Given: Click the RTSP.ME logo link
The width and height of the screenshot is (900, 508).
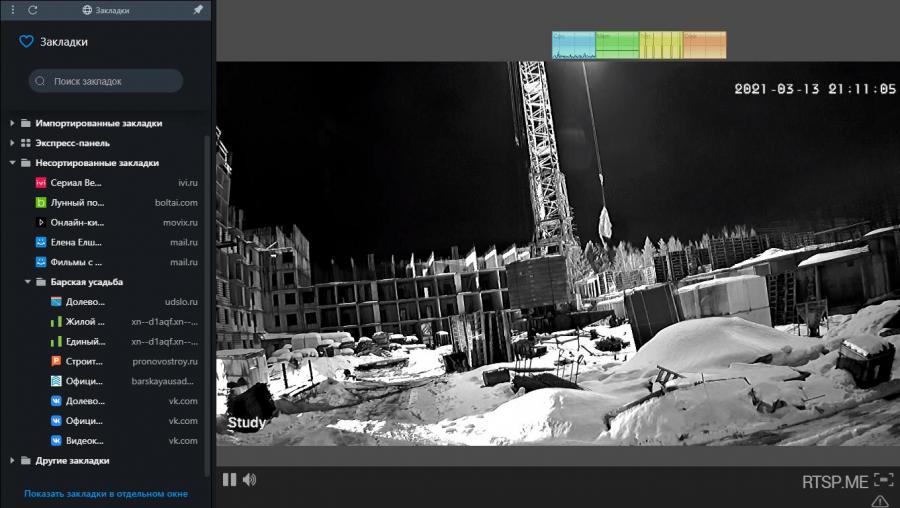Looking at the screenshot, I should click(x=834, y=482).
